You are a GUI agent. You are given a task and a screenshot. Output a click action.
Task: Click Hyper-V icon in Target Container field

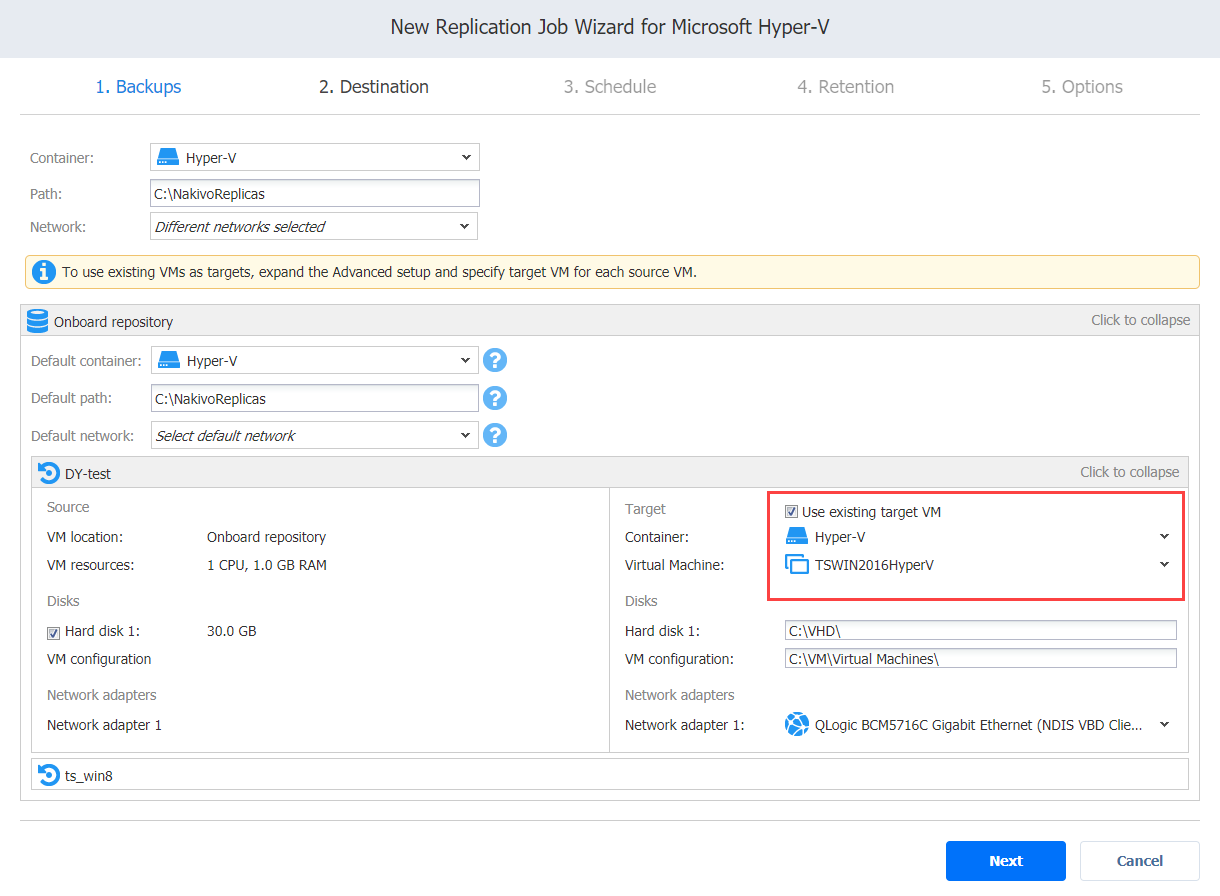coord(797,537)
